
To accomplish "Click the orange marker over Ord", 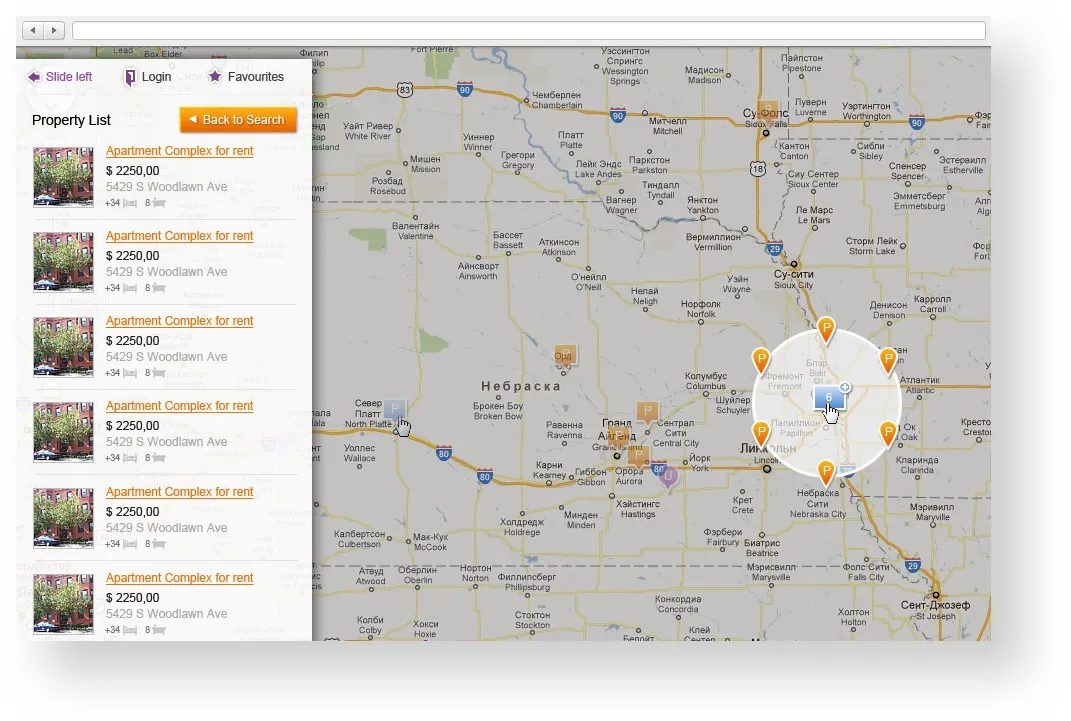I will click(x=565, y=355).
